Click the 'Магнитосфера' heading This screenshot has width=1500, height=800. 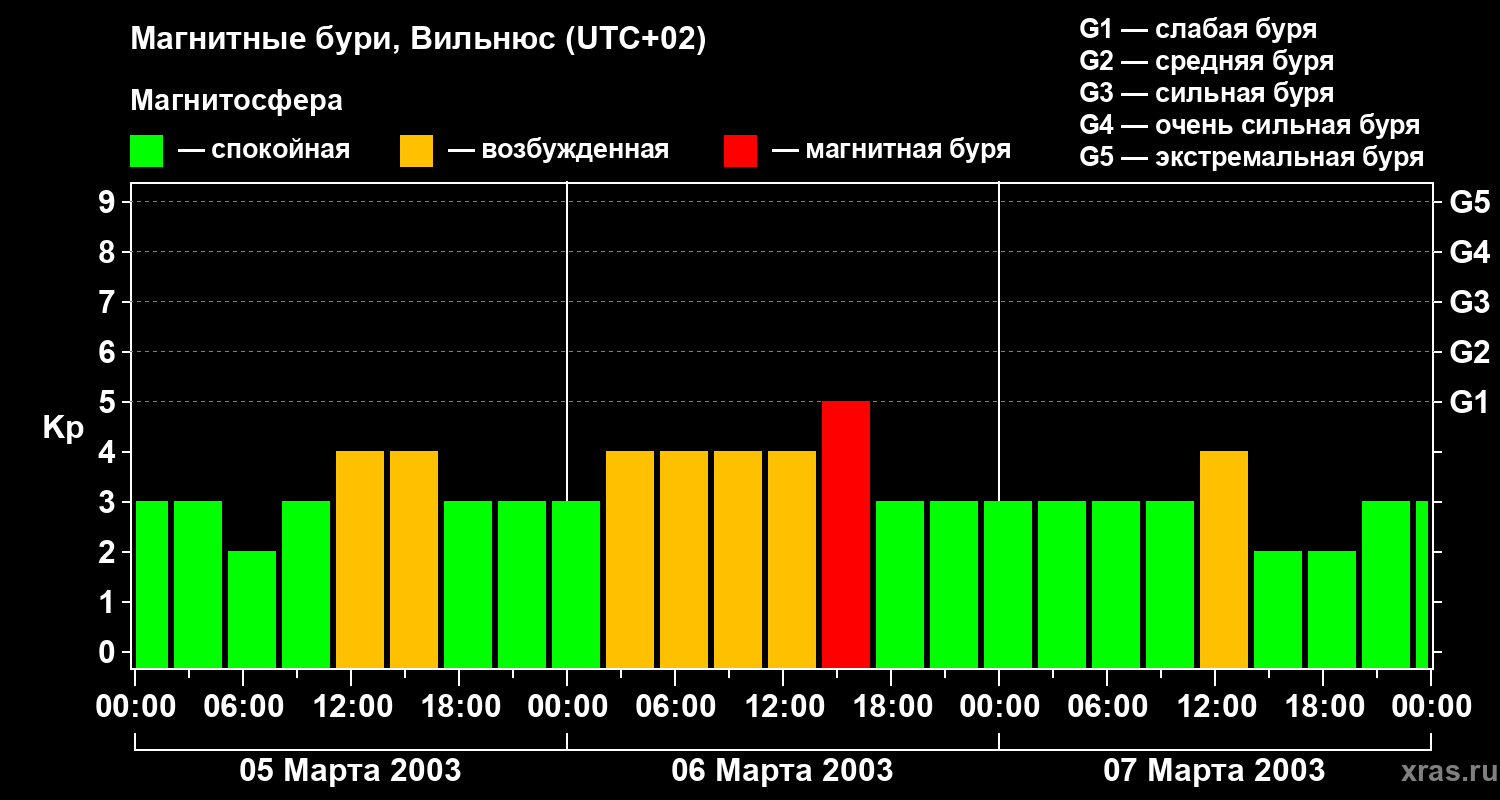pos(237,101)
